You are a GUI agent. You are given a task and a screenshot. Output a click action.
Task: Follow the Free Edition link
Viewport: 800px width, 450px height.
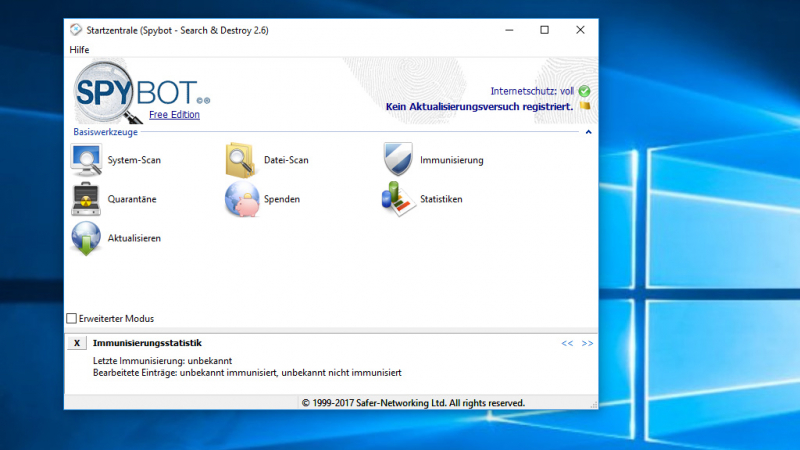(174, 115)
